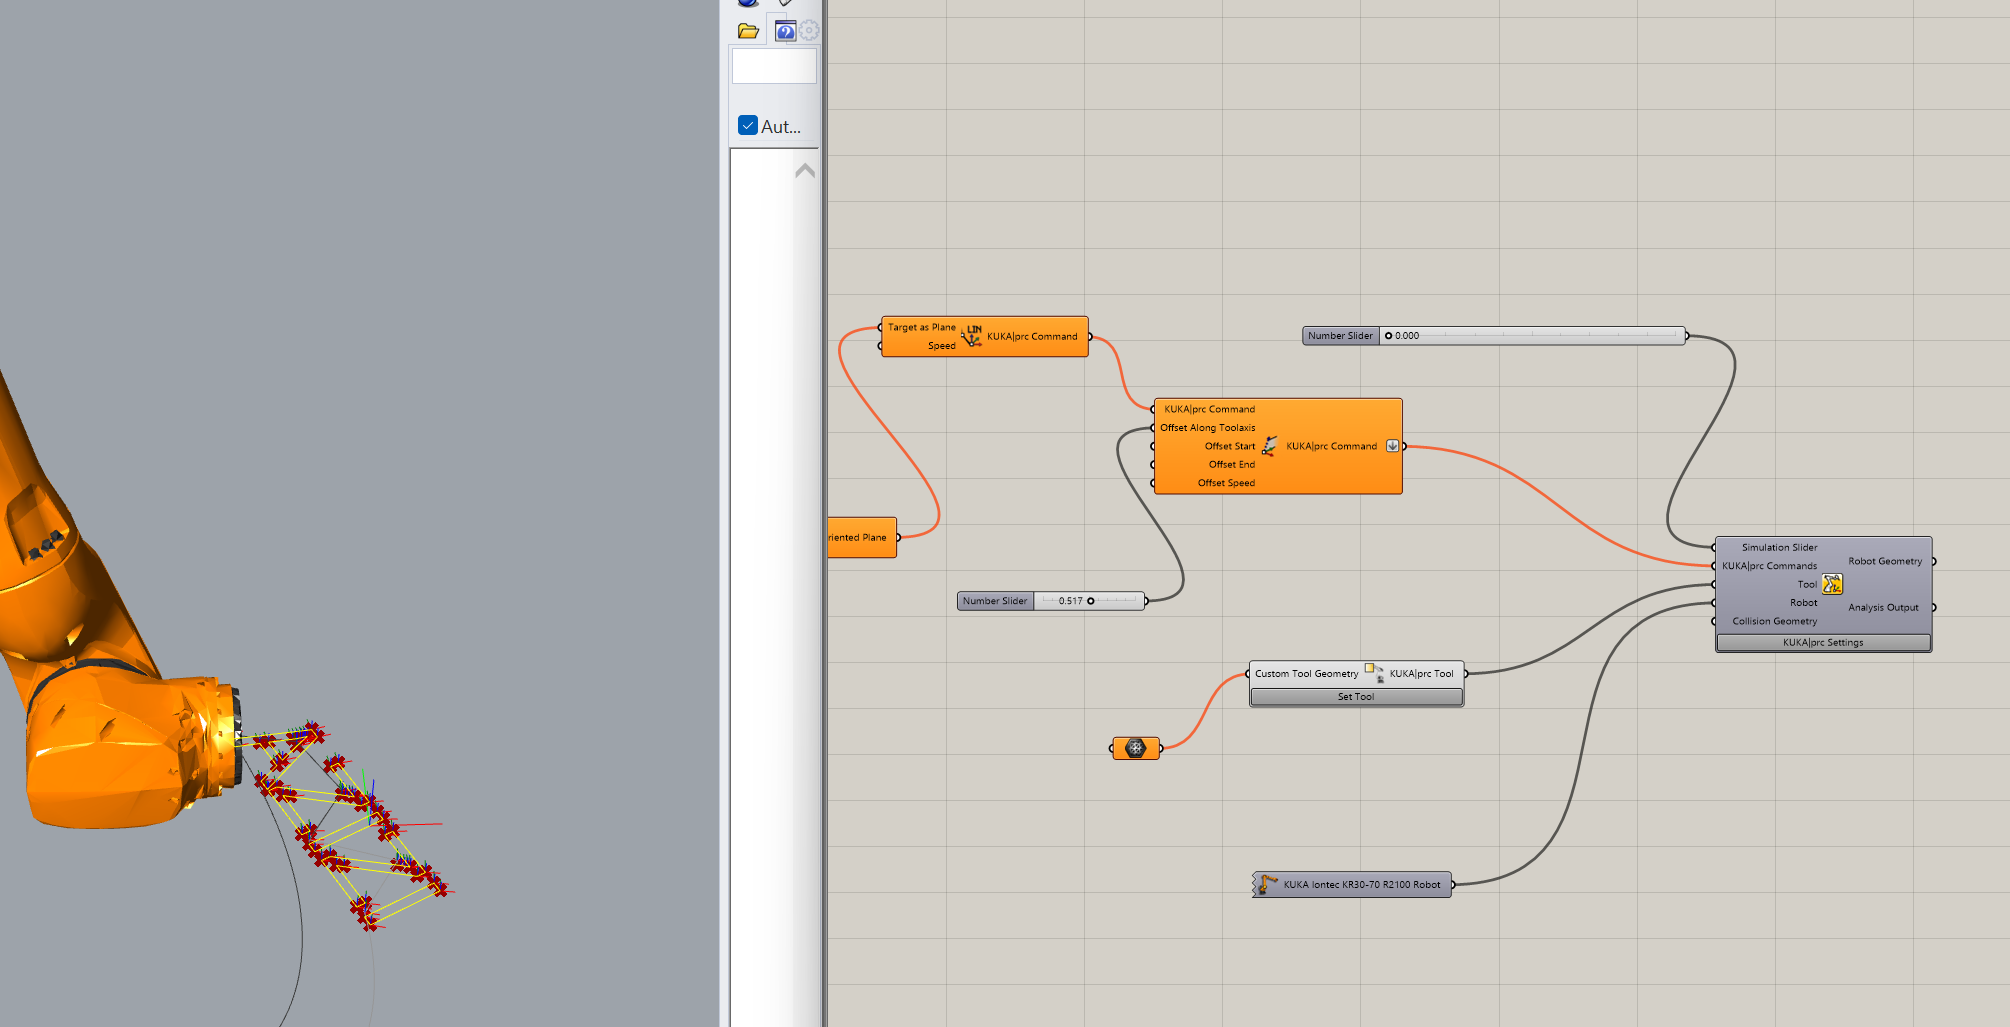The height and width of the screenshot is (1027, 2010).
Task: Click the Set Tool button
Action: click(x=1356, y=696)
